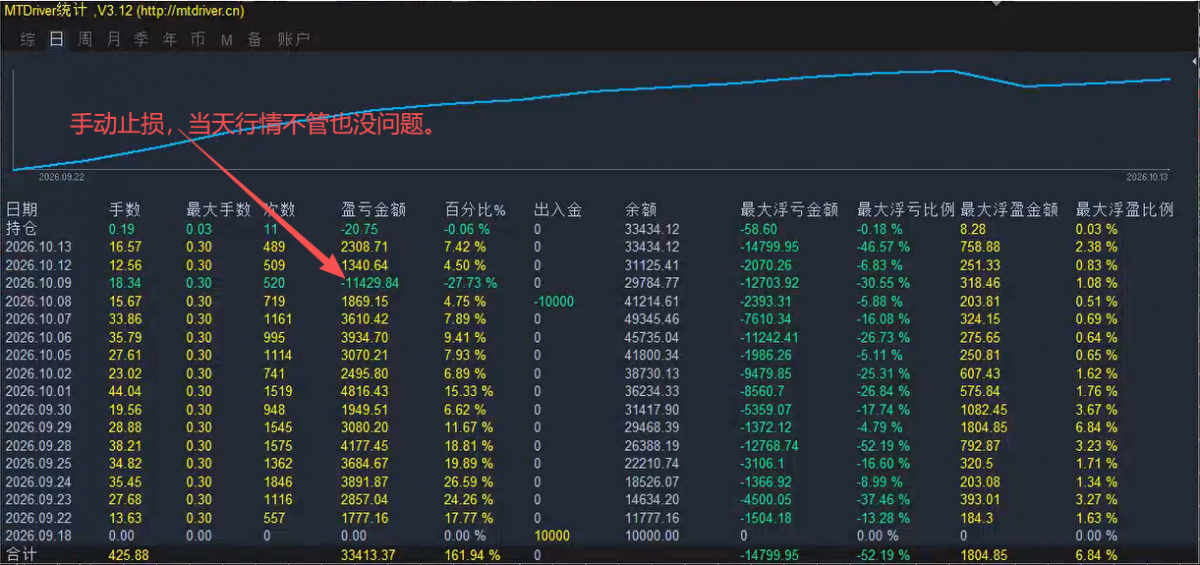Click the 出入金 column header
The width and height of the screenshot is (1200, 565).
(558, 210)
